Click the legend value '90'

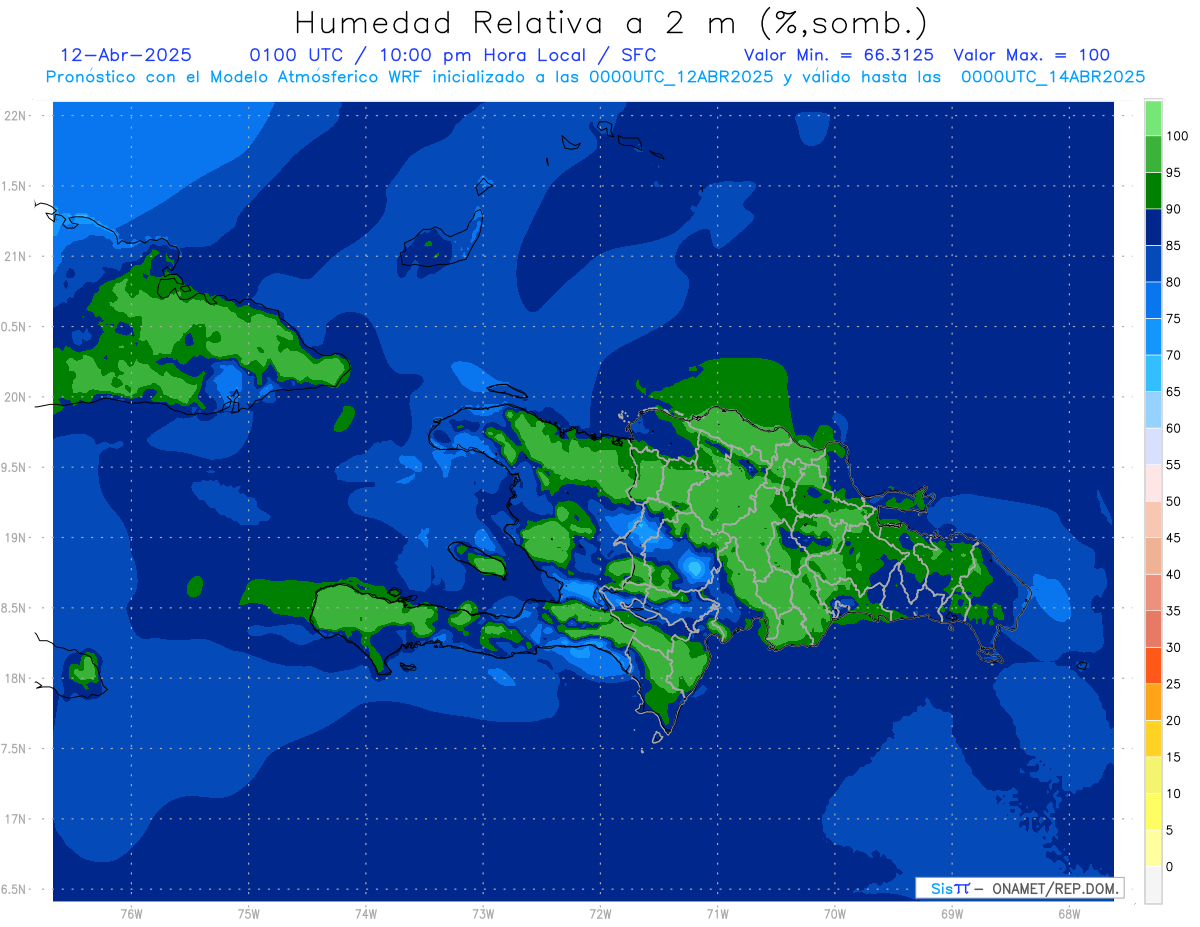[1173, 209]
